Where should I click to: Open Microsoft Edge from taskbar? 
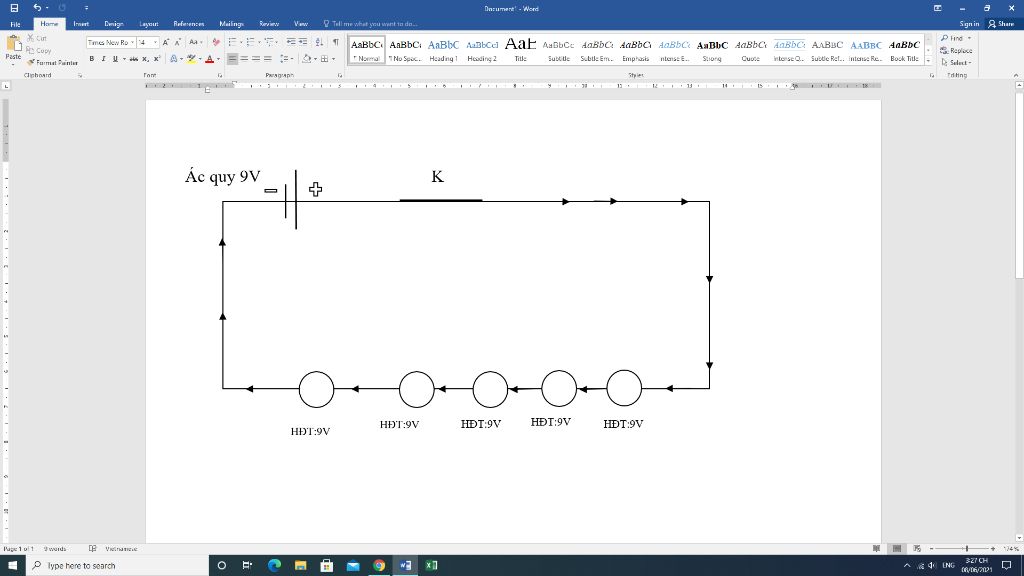[274, 566]
